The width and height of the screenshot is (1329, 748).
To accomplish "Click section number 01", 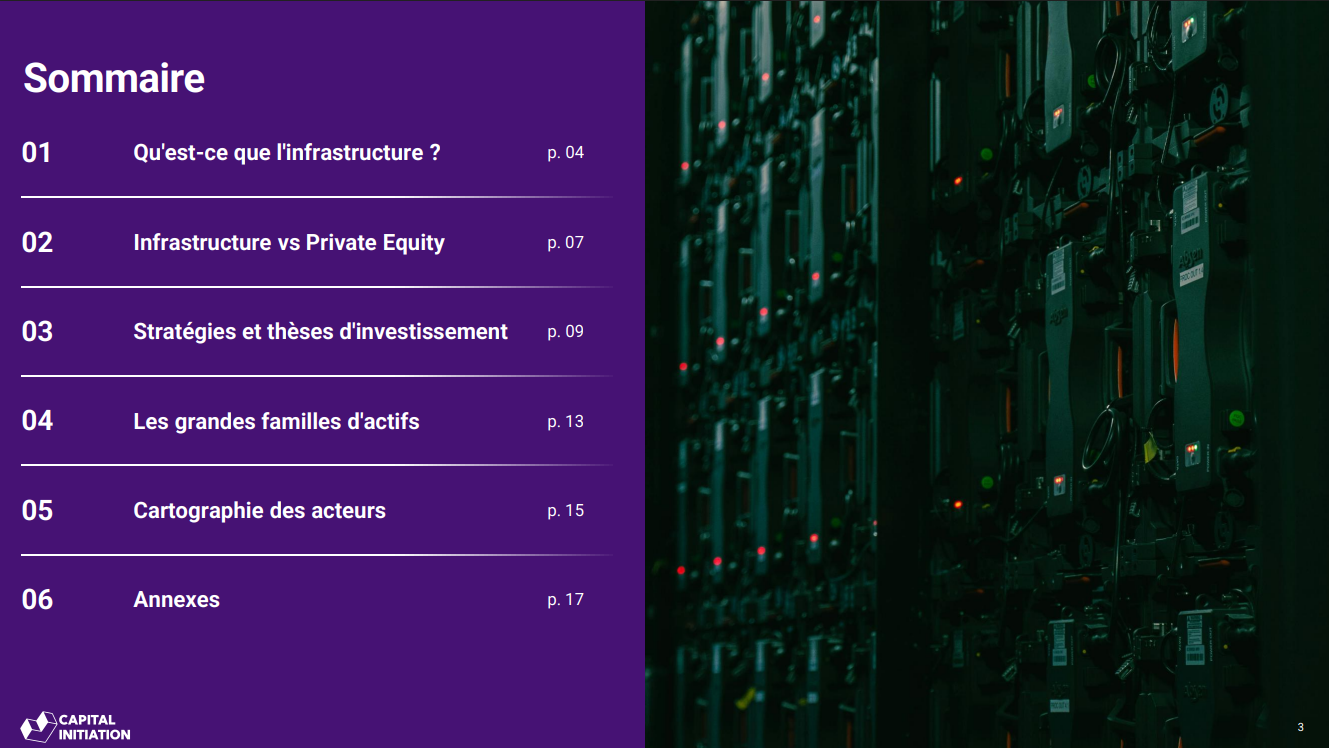I will click(x=37, y=153).
